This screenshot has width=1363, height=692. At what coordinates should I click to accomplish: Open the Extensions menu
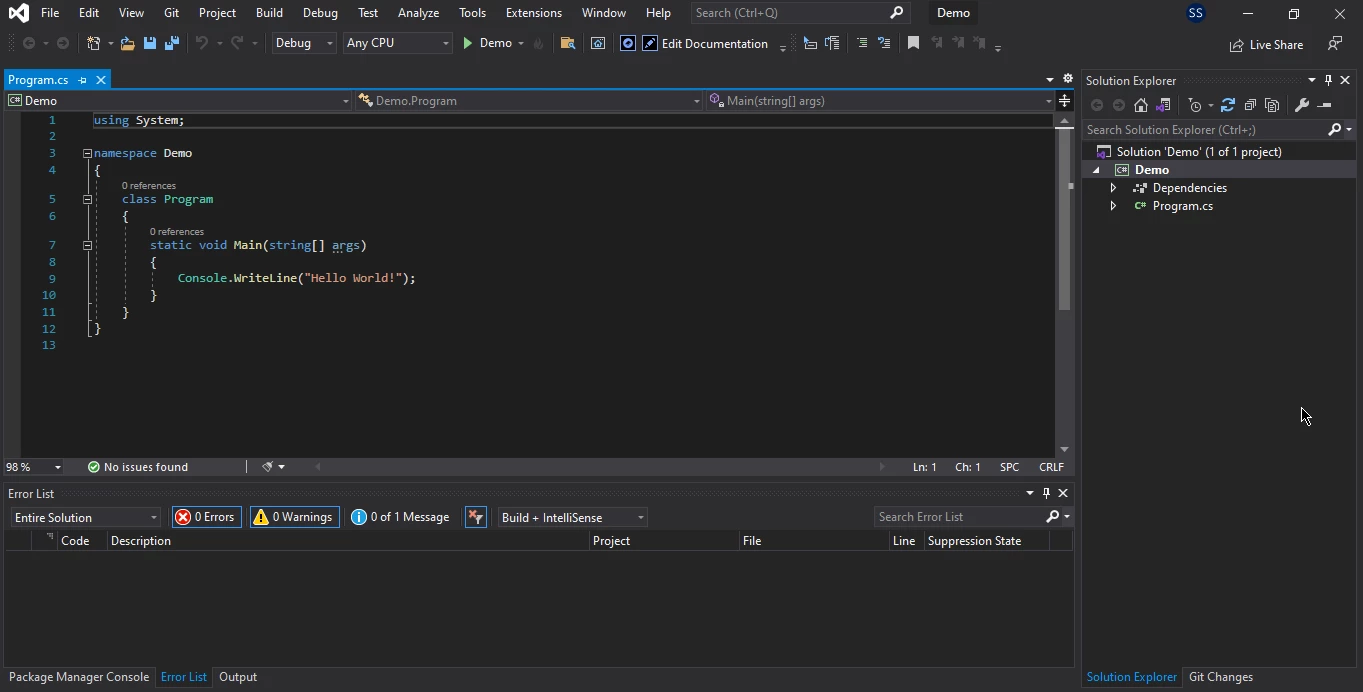(533, 13)
